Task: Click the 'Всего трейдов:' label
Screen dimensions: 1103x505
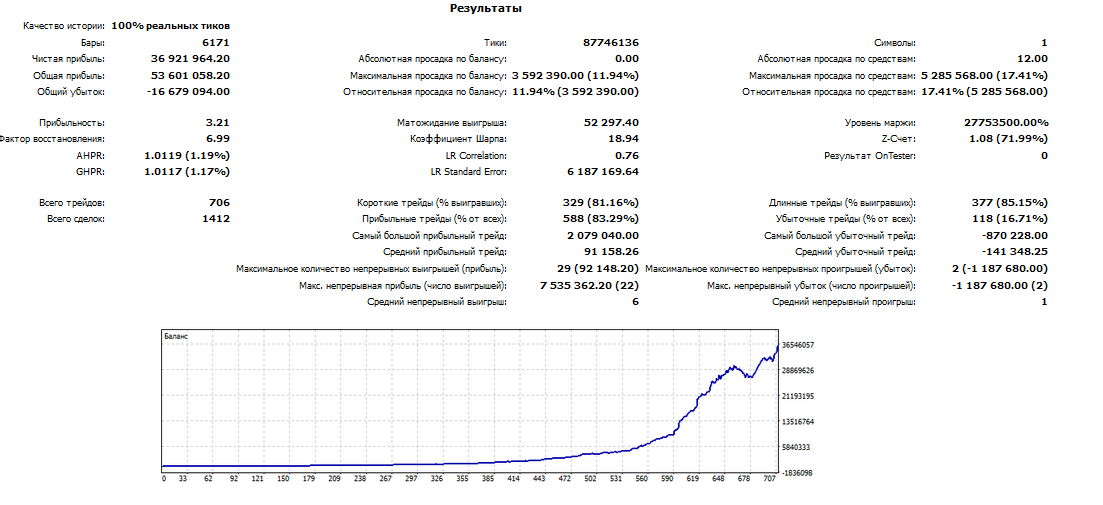Action: (72, 203)
